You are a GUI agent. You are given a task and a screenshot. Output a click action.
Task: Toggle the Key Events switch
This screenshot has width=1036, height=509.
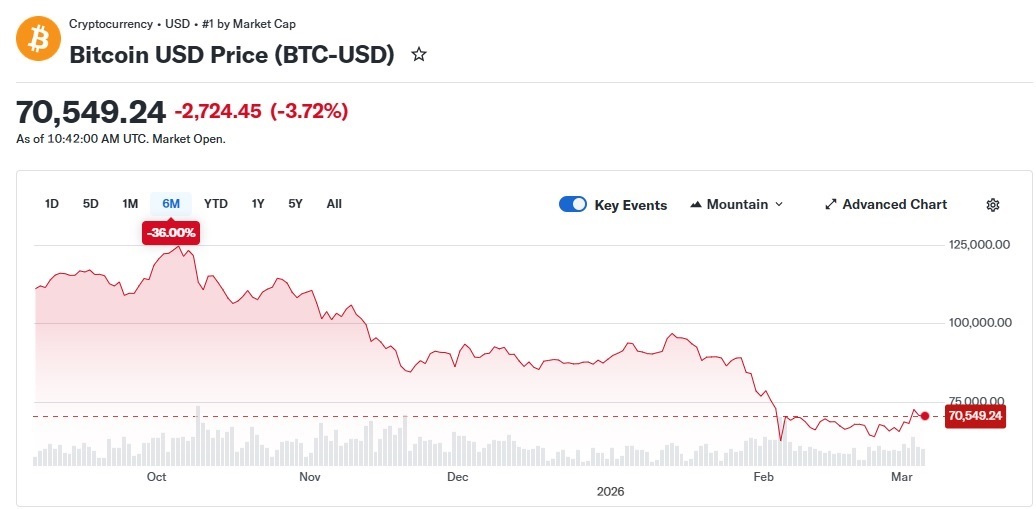(573, 205)
